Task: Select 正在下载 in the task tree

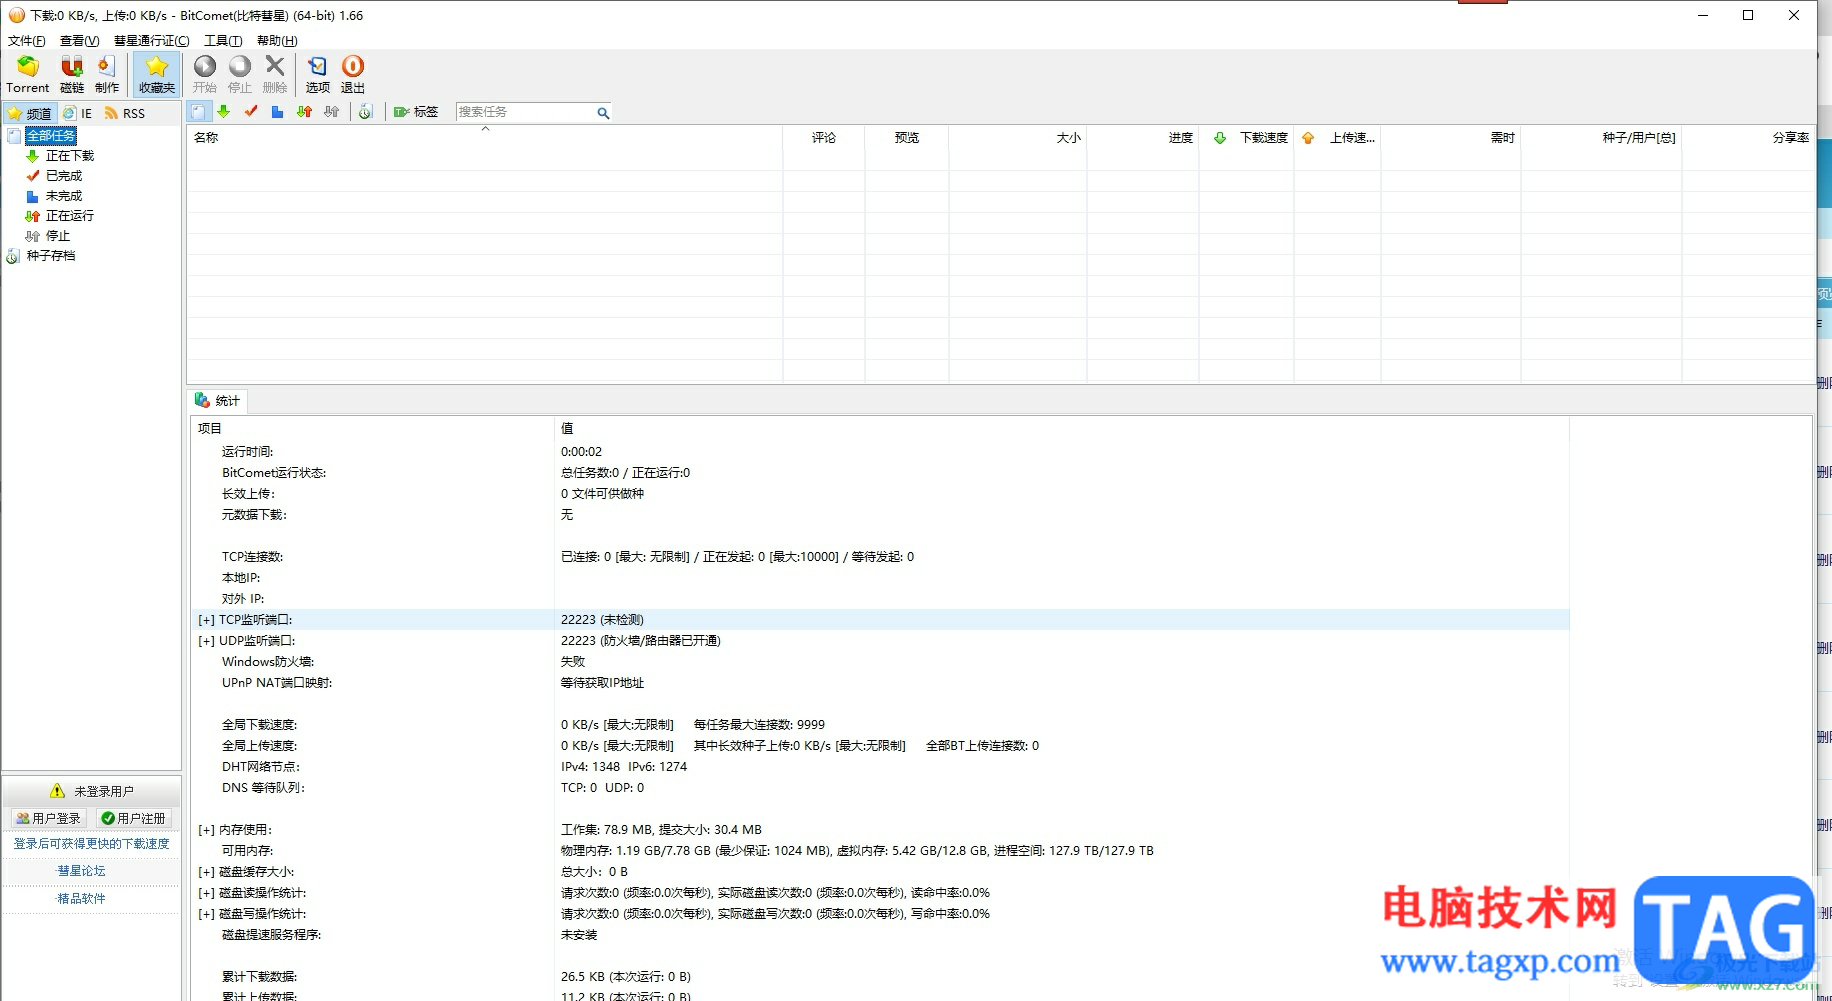Action: click(x=69, y=156)
